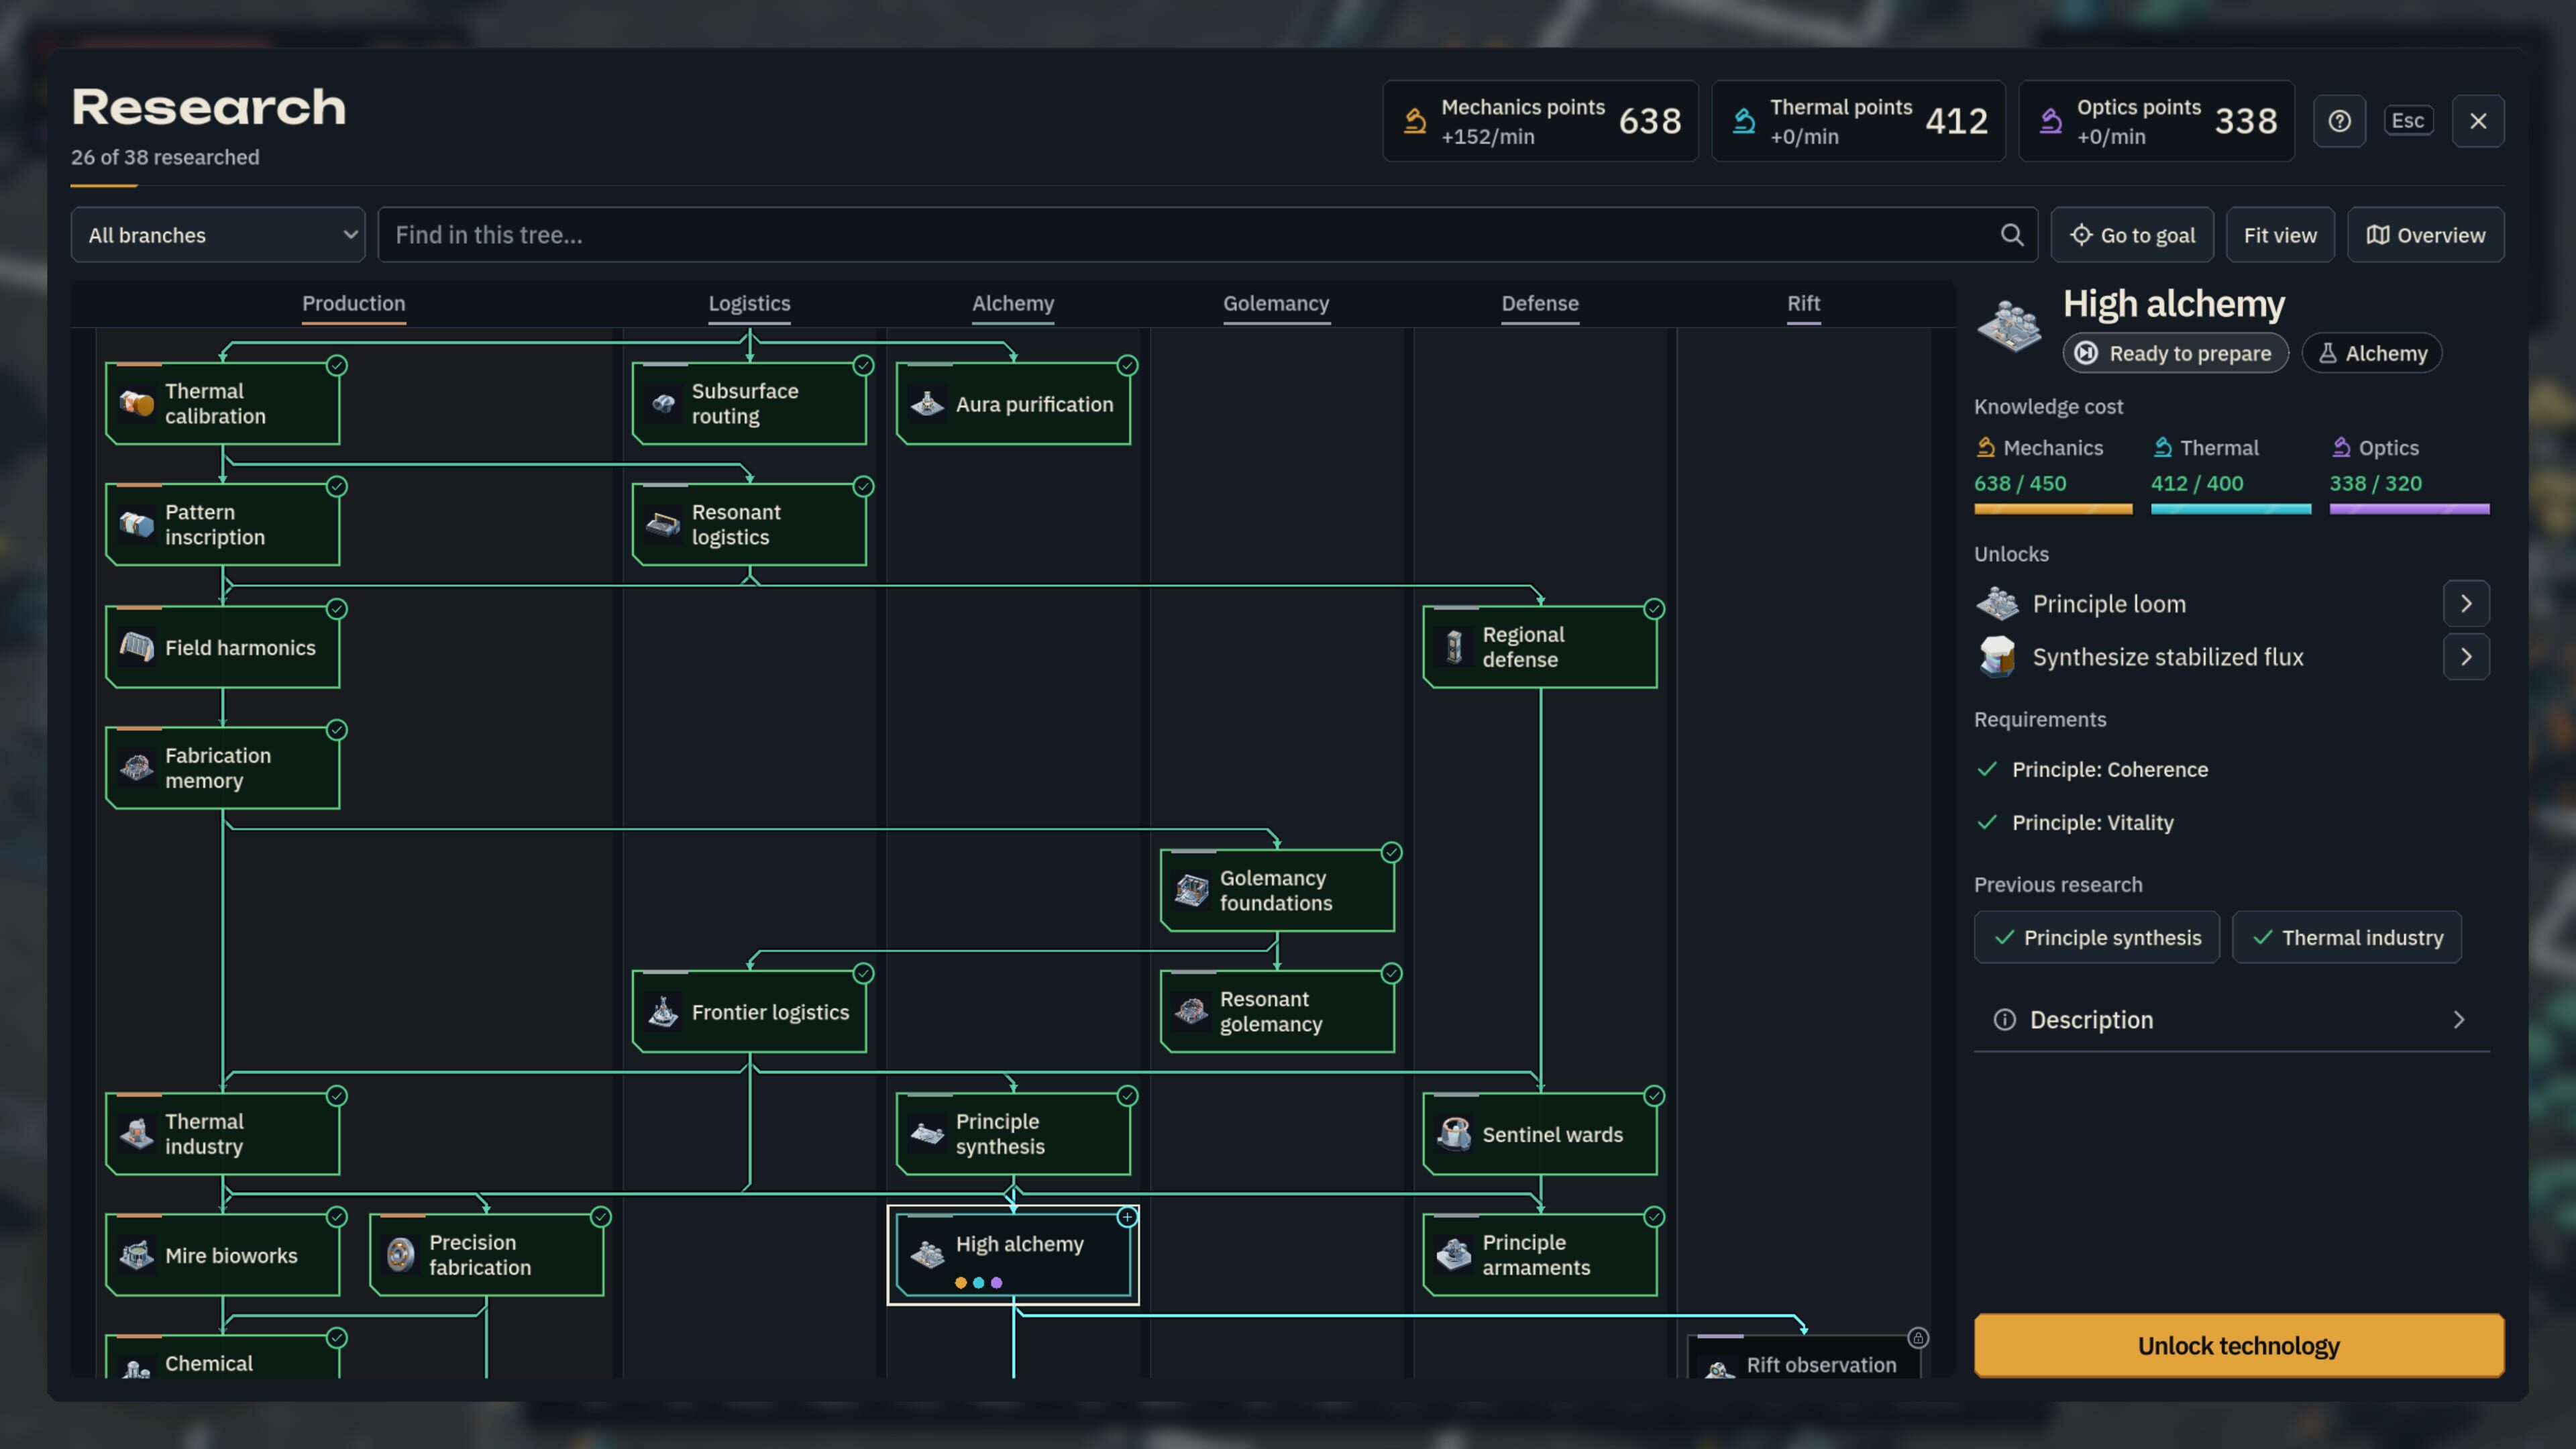The width and height of the screenshot is (2576, 1449).
Task: Switch to the Golemancy branch tab
Action: (1276, 303)
